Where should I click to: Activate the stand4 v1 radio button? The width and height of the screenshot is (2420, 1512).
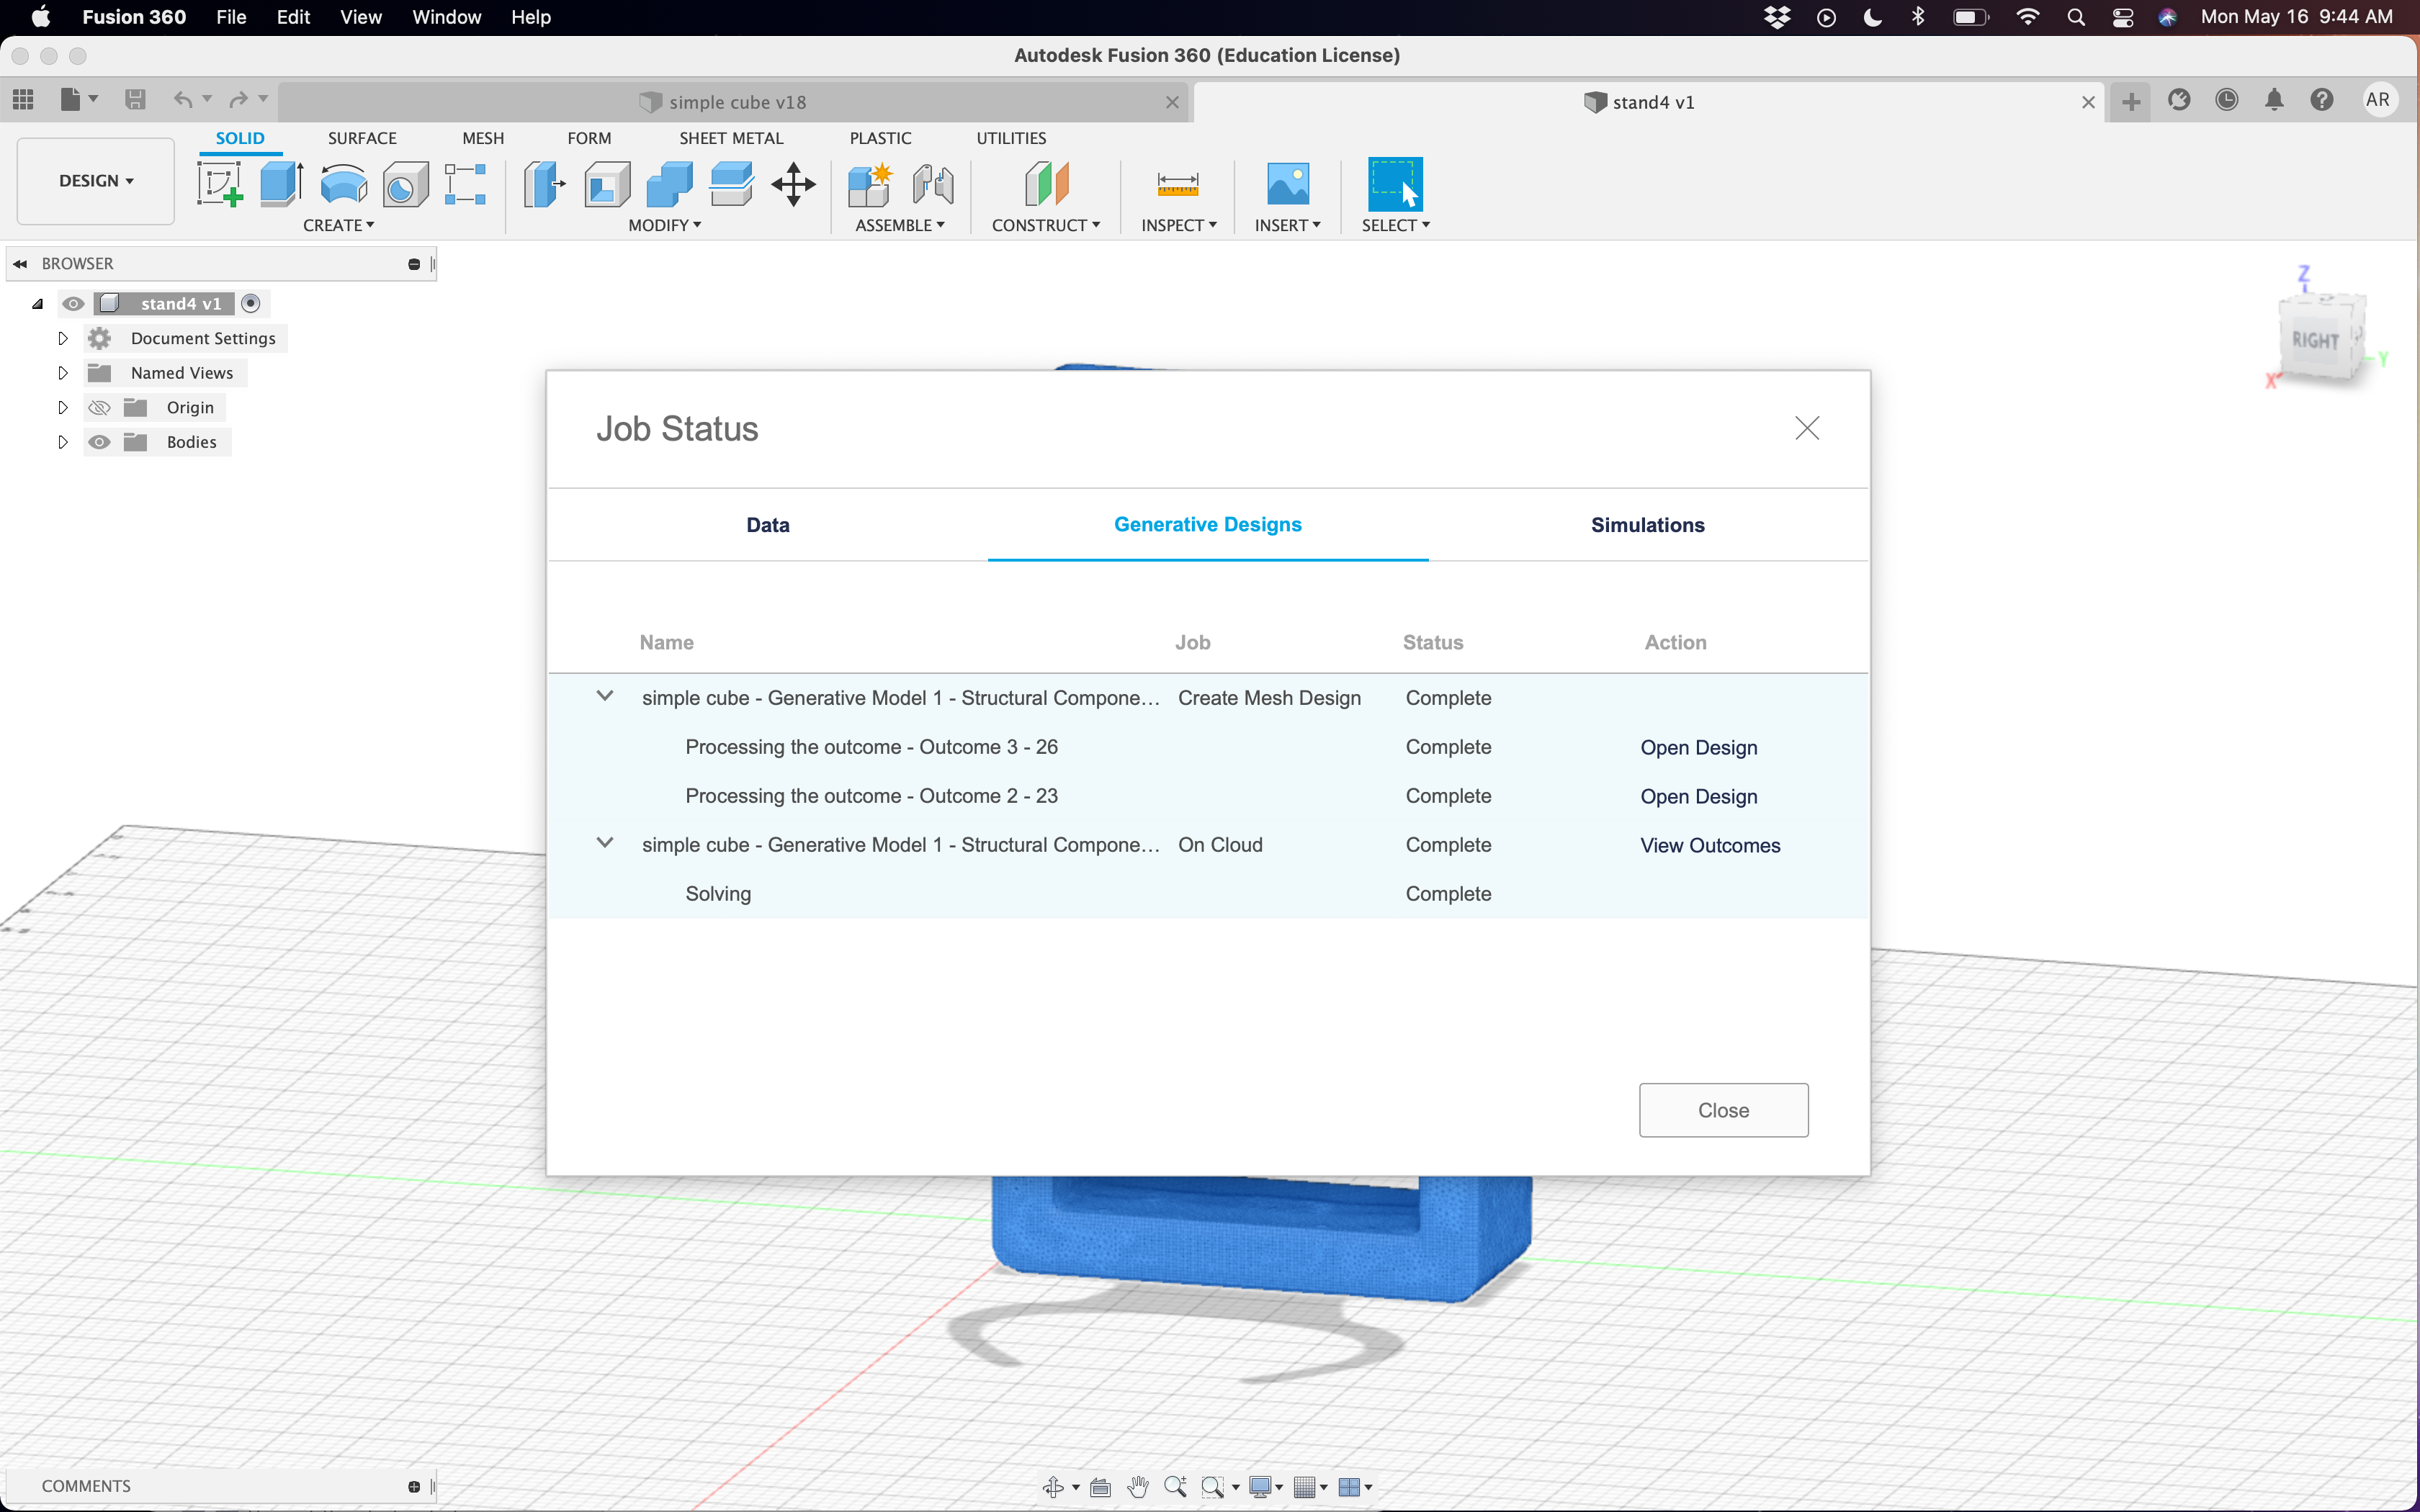[251, 304]
